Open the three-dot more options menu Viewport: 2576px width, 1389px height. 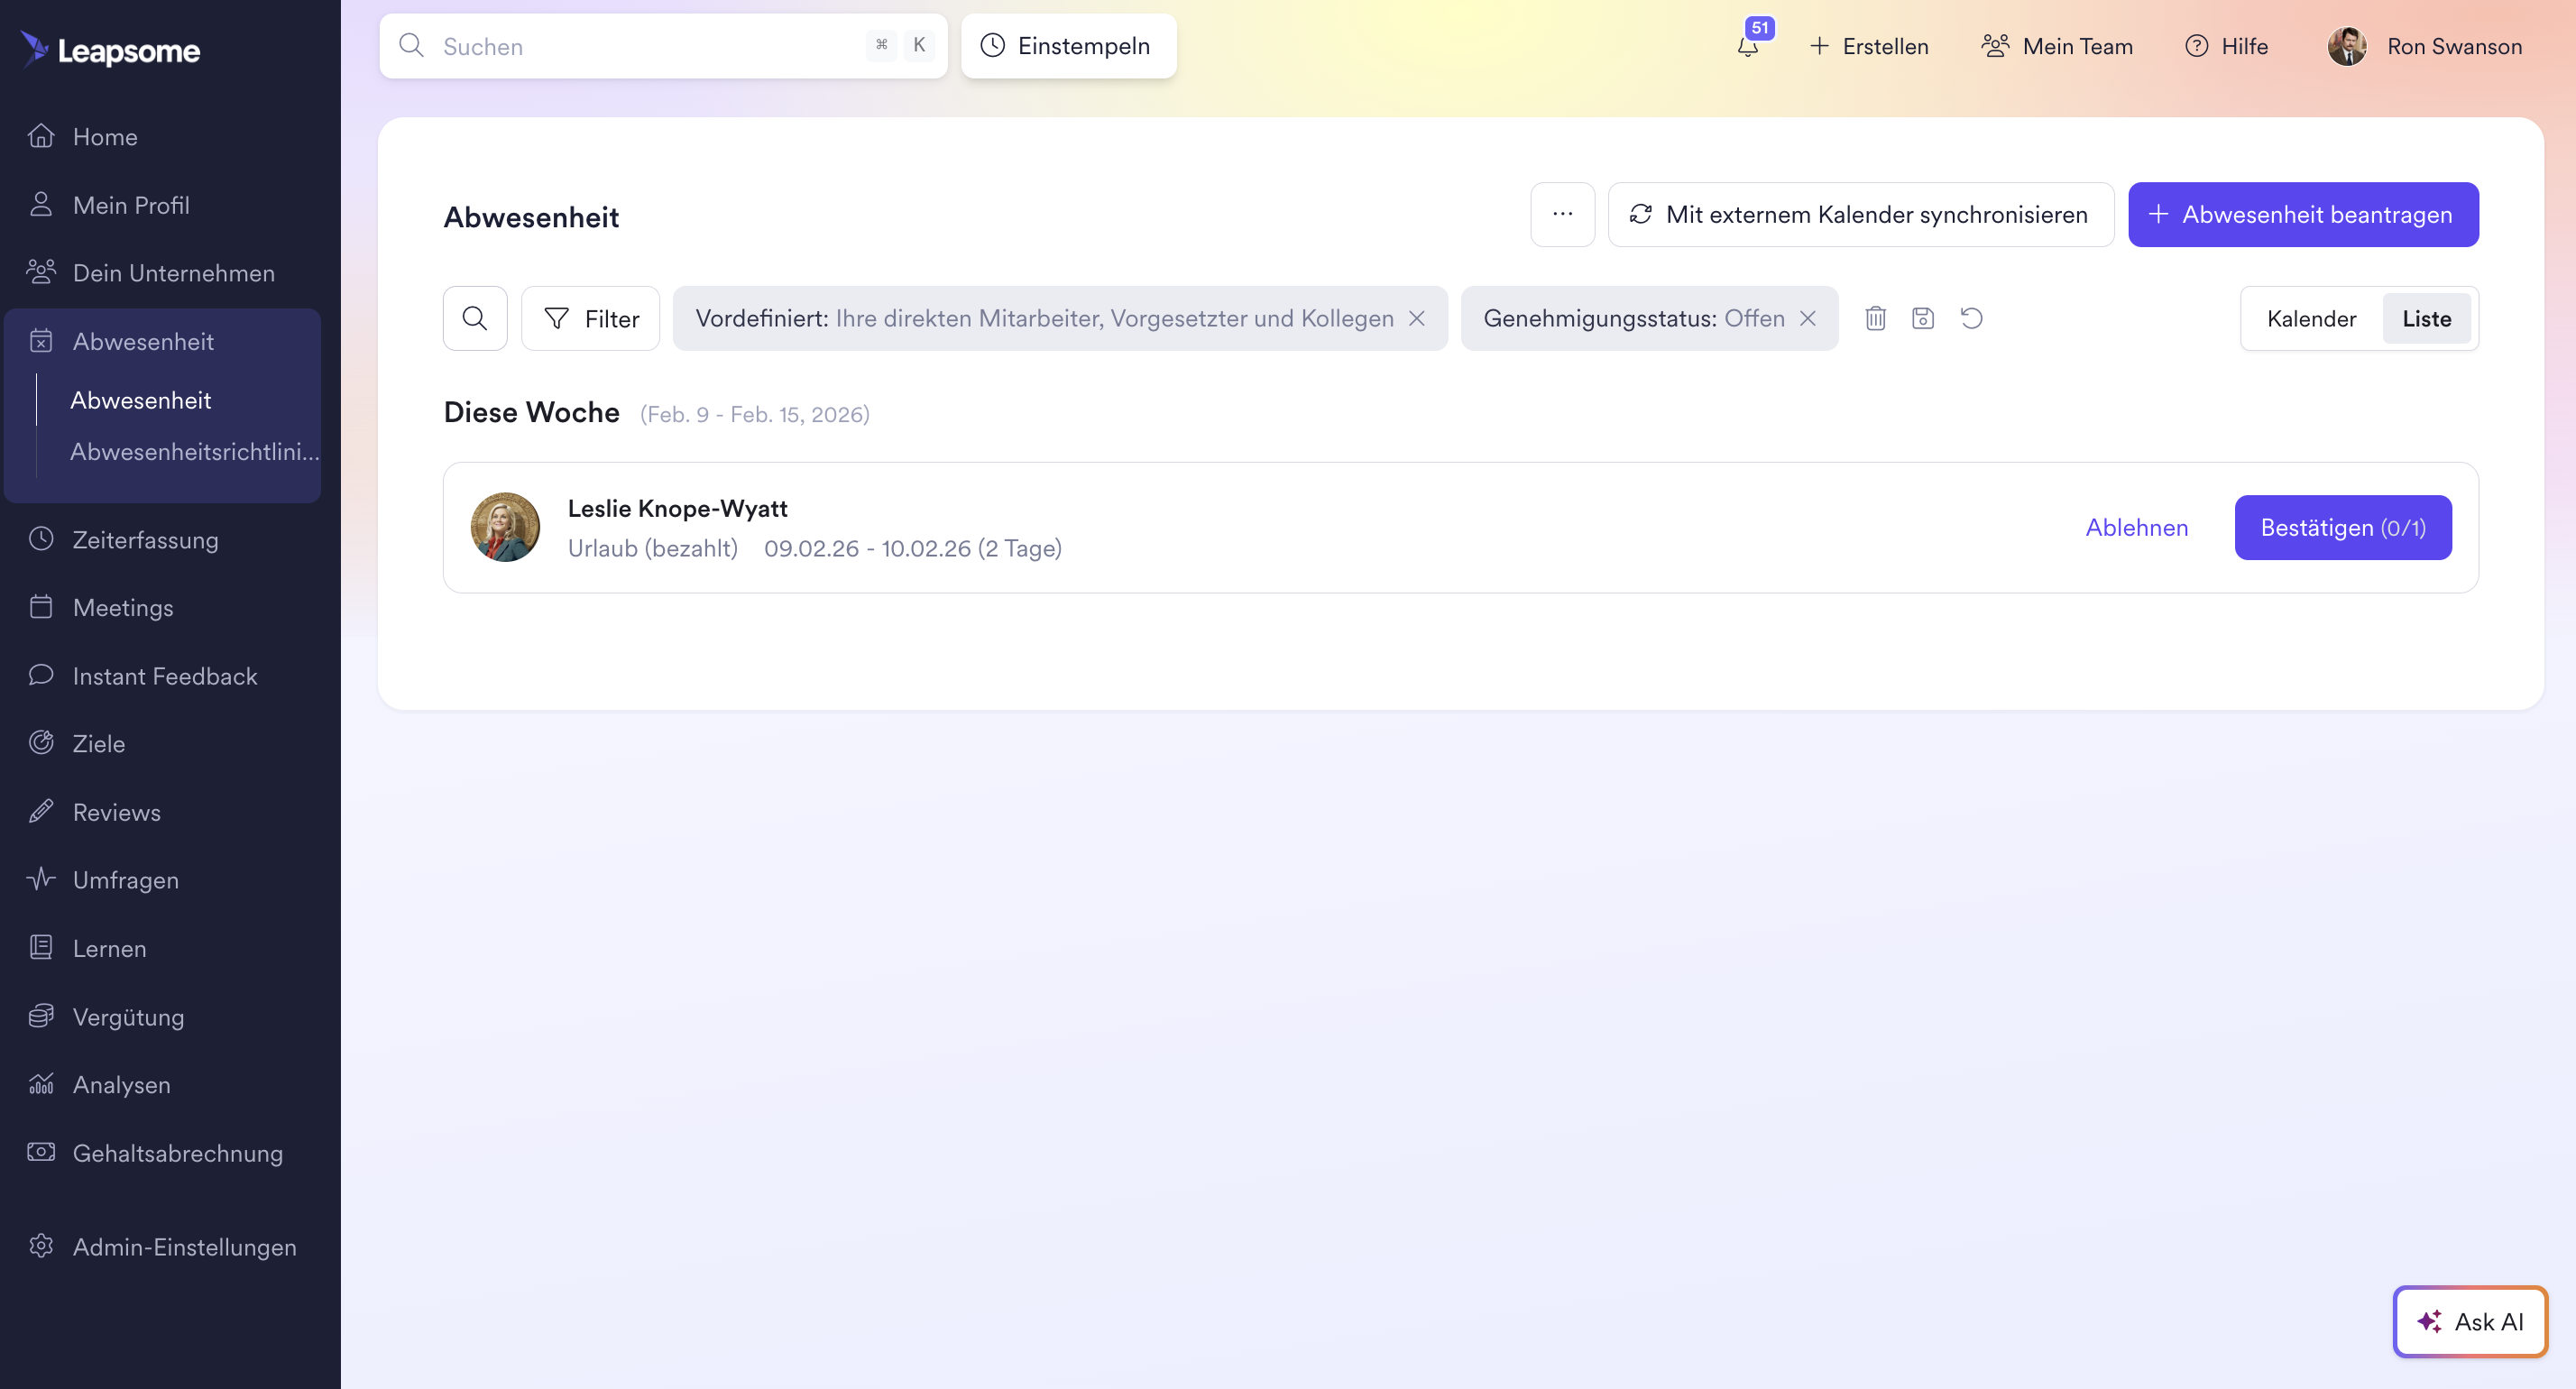coord(1562,214)
